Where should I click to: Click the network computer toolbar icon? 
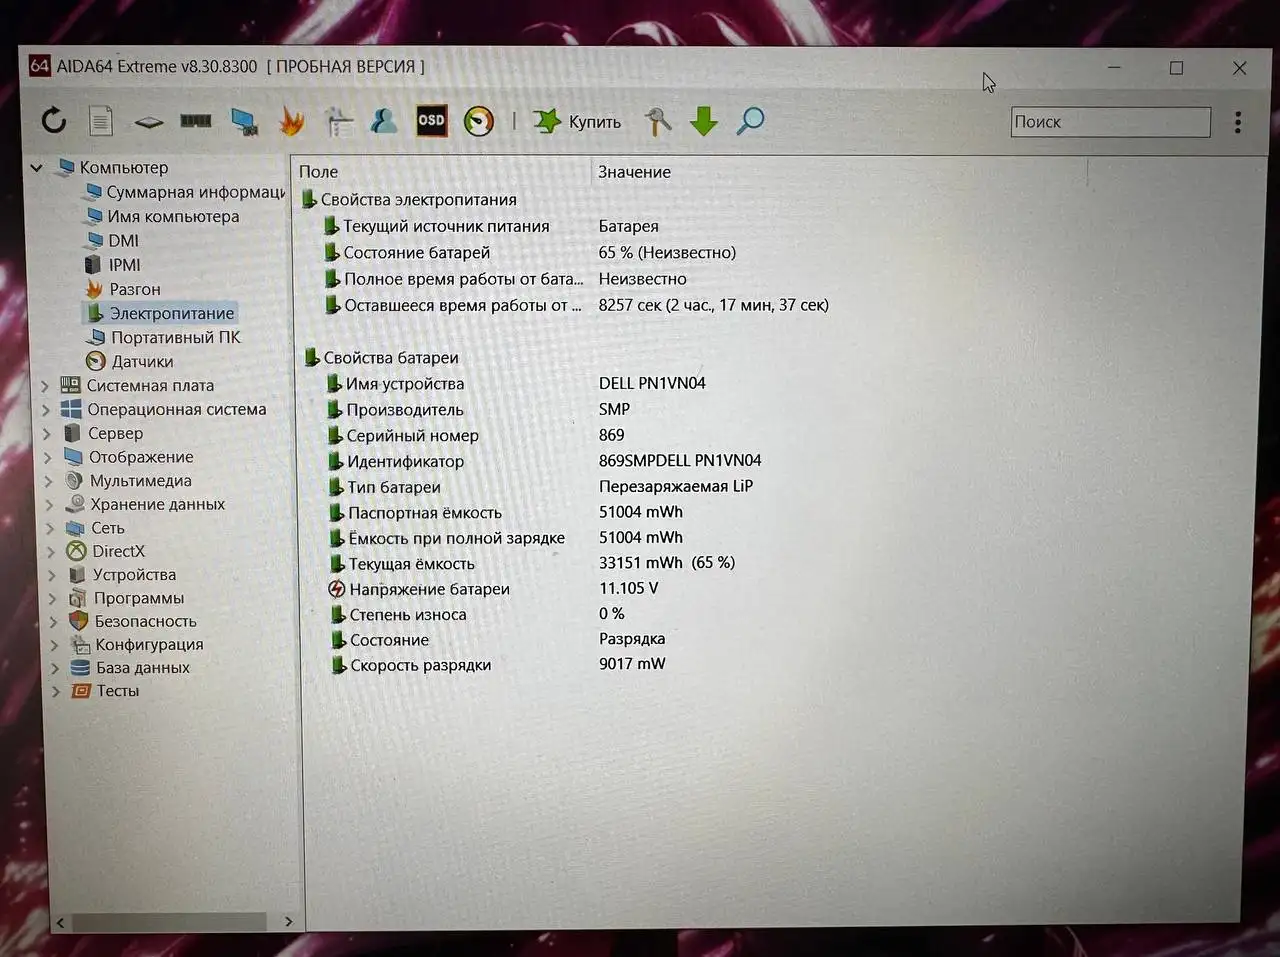point(244,121)
